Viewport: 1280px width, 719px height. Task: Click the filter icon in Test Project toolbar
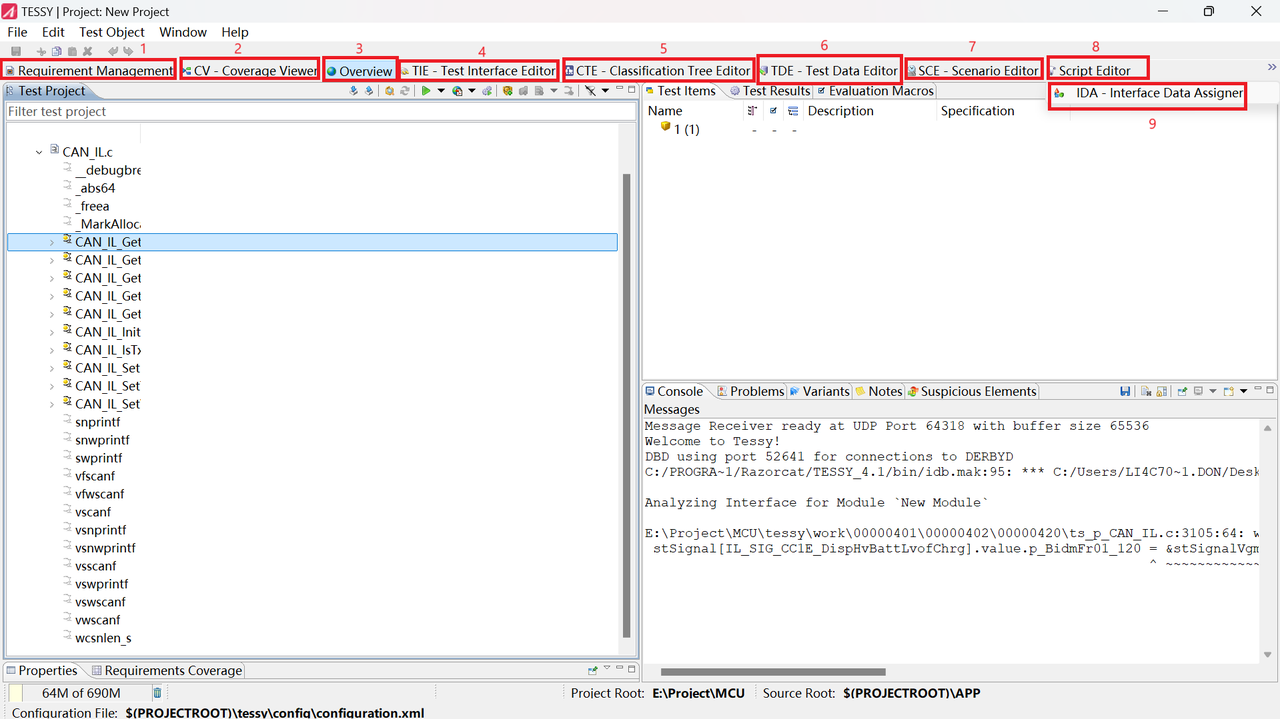point(590,91)
